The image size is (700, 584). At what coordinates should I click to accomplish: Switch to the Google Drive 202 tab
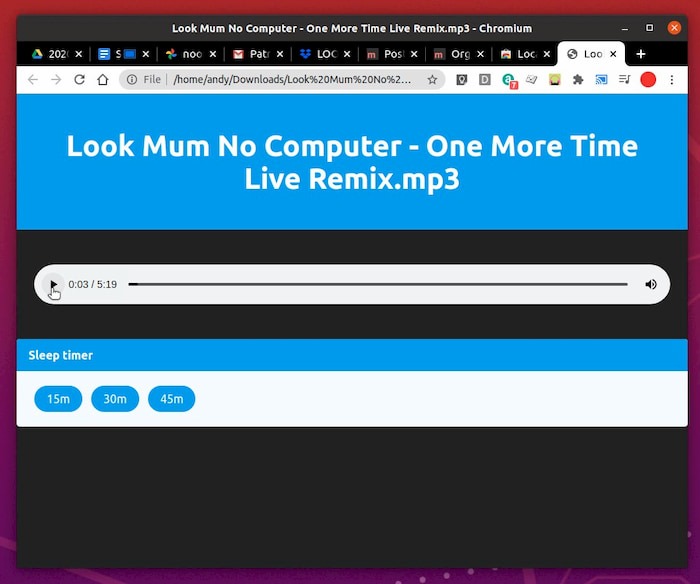tap(50, 54)
